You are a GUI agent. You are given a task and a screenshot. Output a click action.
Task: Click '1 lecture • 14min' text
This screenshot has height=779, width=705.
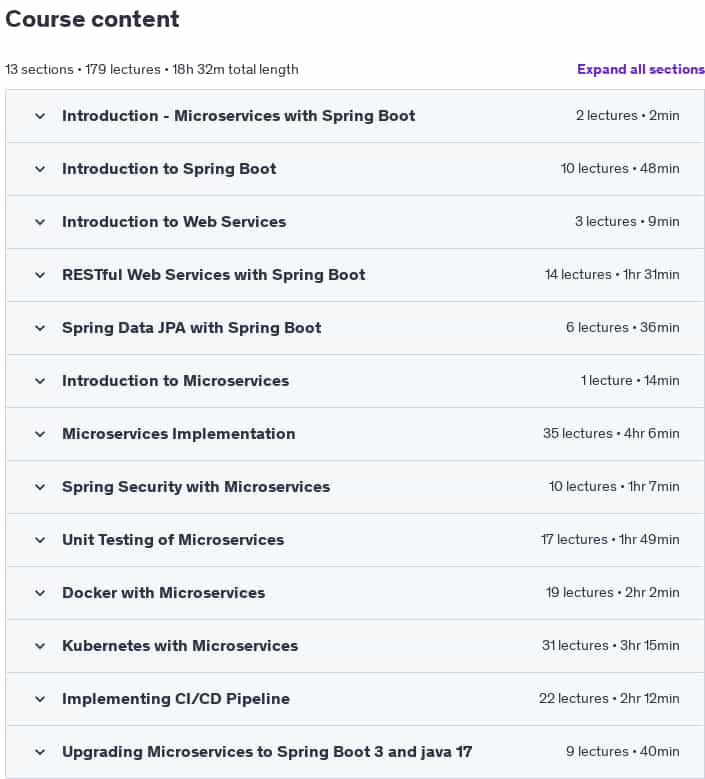630,380
